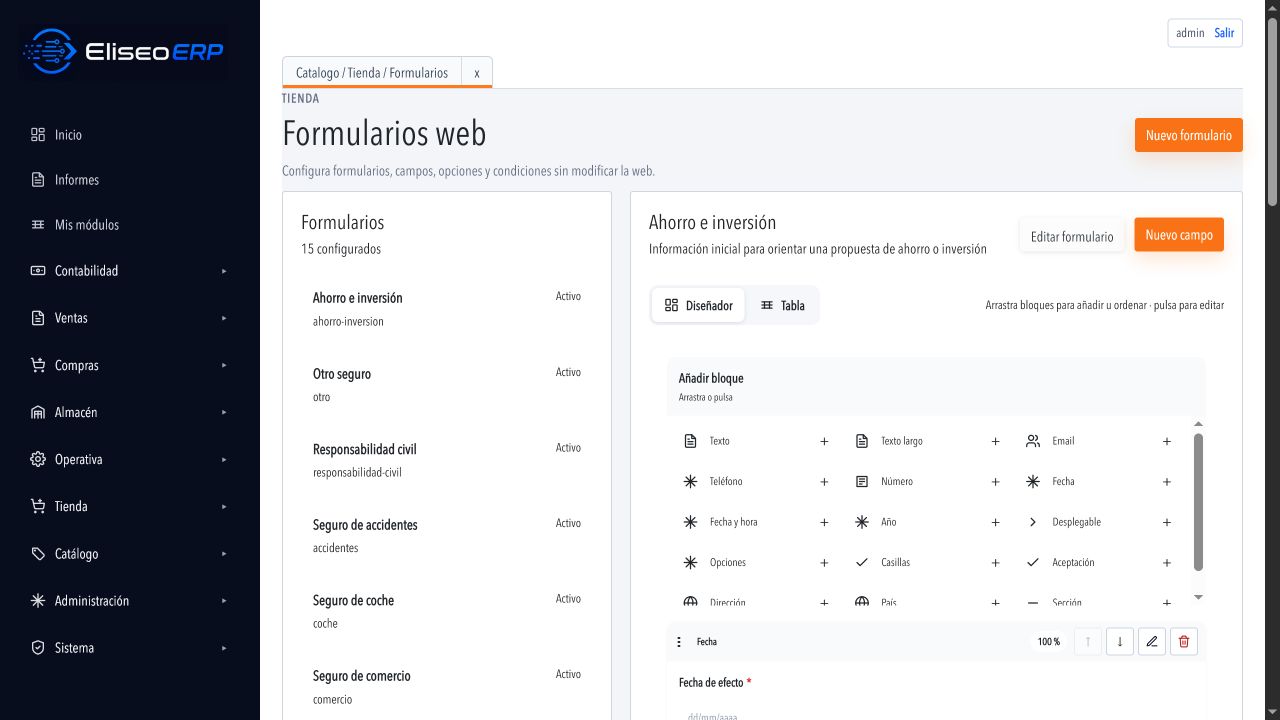Edit the Fecha field with pencil icon
1280x720 pixels.
click(1152, 642)
